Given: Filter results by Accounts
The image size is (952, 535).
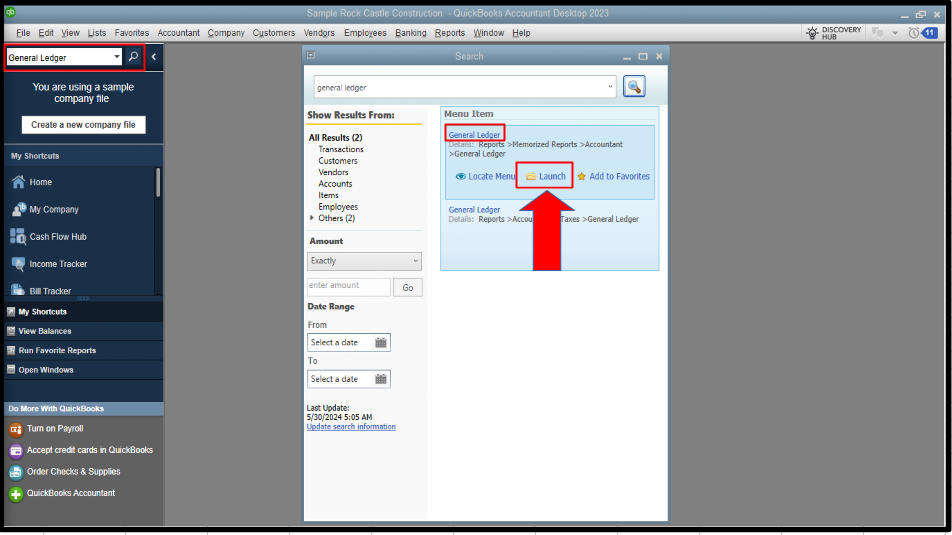Looking at the screenshot, I should (x=335, y=183).
